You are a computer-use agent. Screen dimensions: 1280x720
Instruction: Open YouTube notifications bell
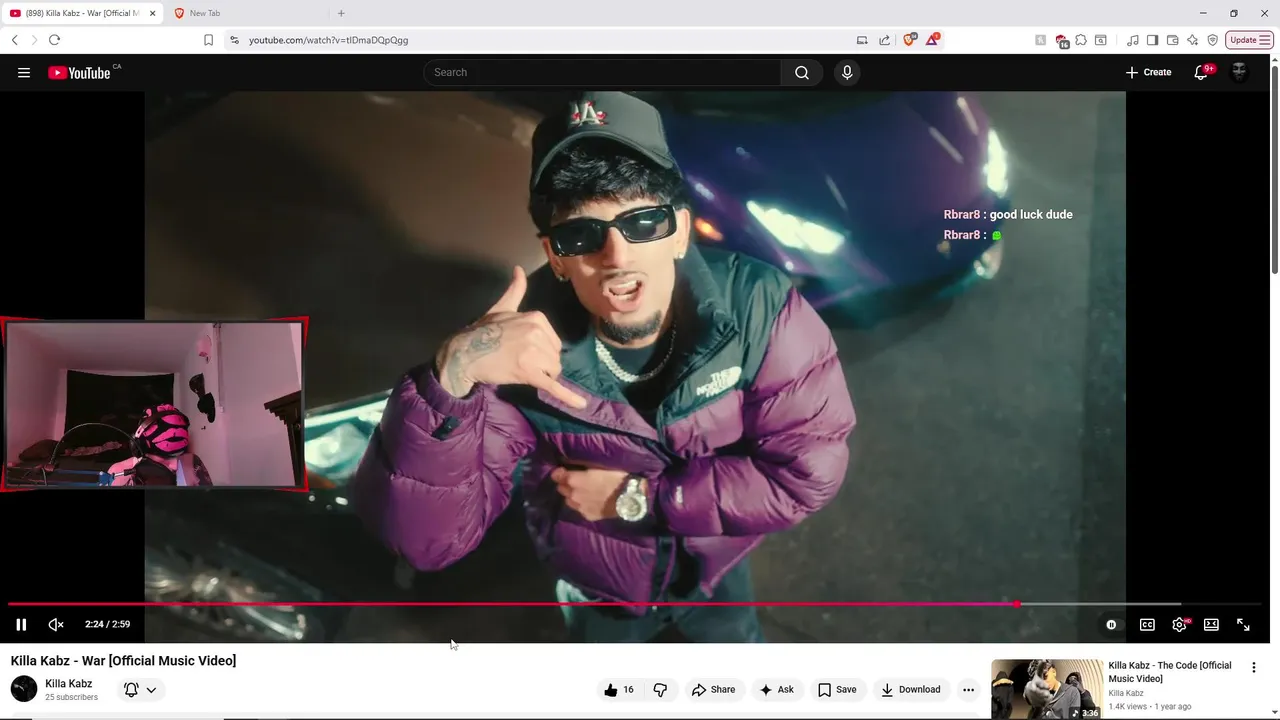click(1202, 72)
